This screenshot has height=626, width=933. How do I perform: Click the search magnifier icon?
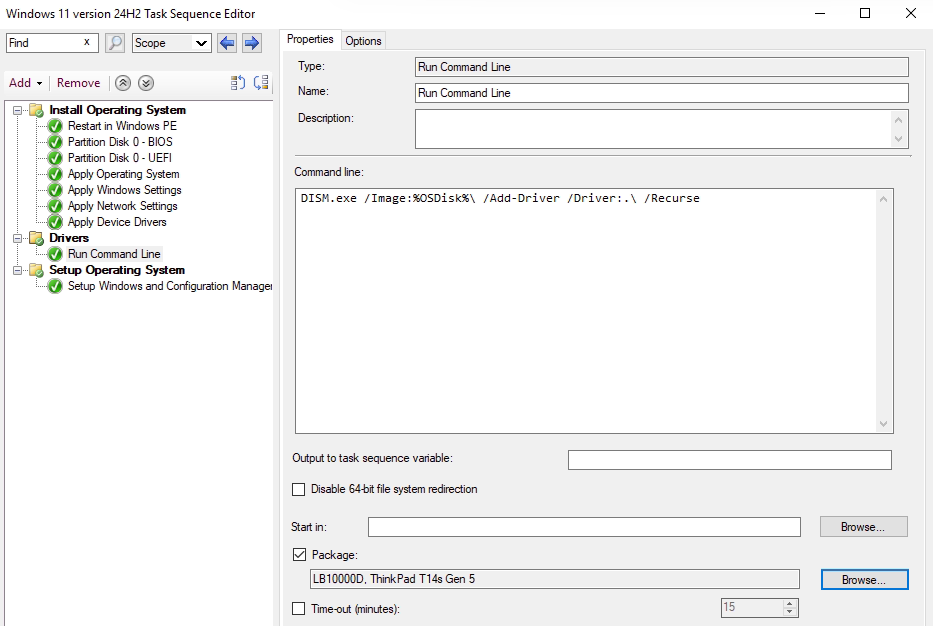pos(114,43)
